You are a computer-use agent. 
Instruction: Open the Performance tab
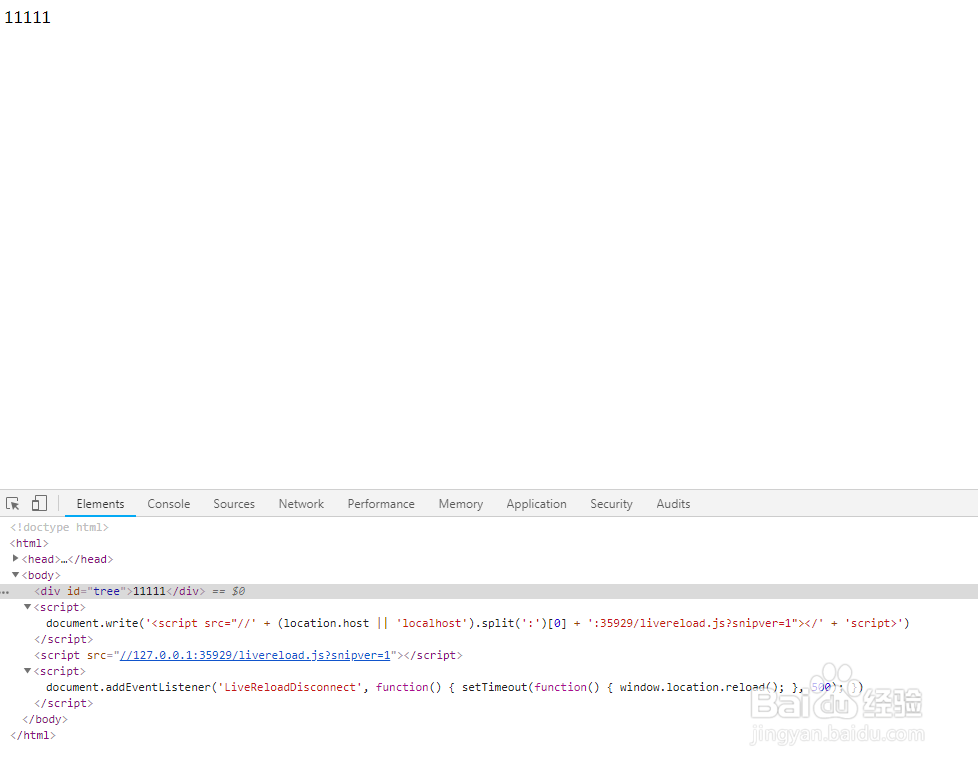[381, 504]
